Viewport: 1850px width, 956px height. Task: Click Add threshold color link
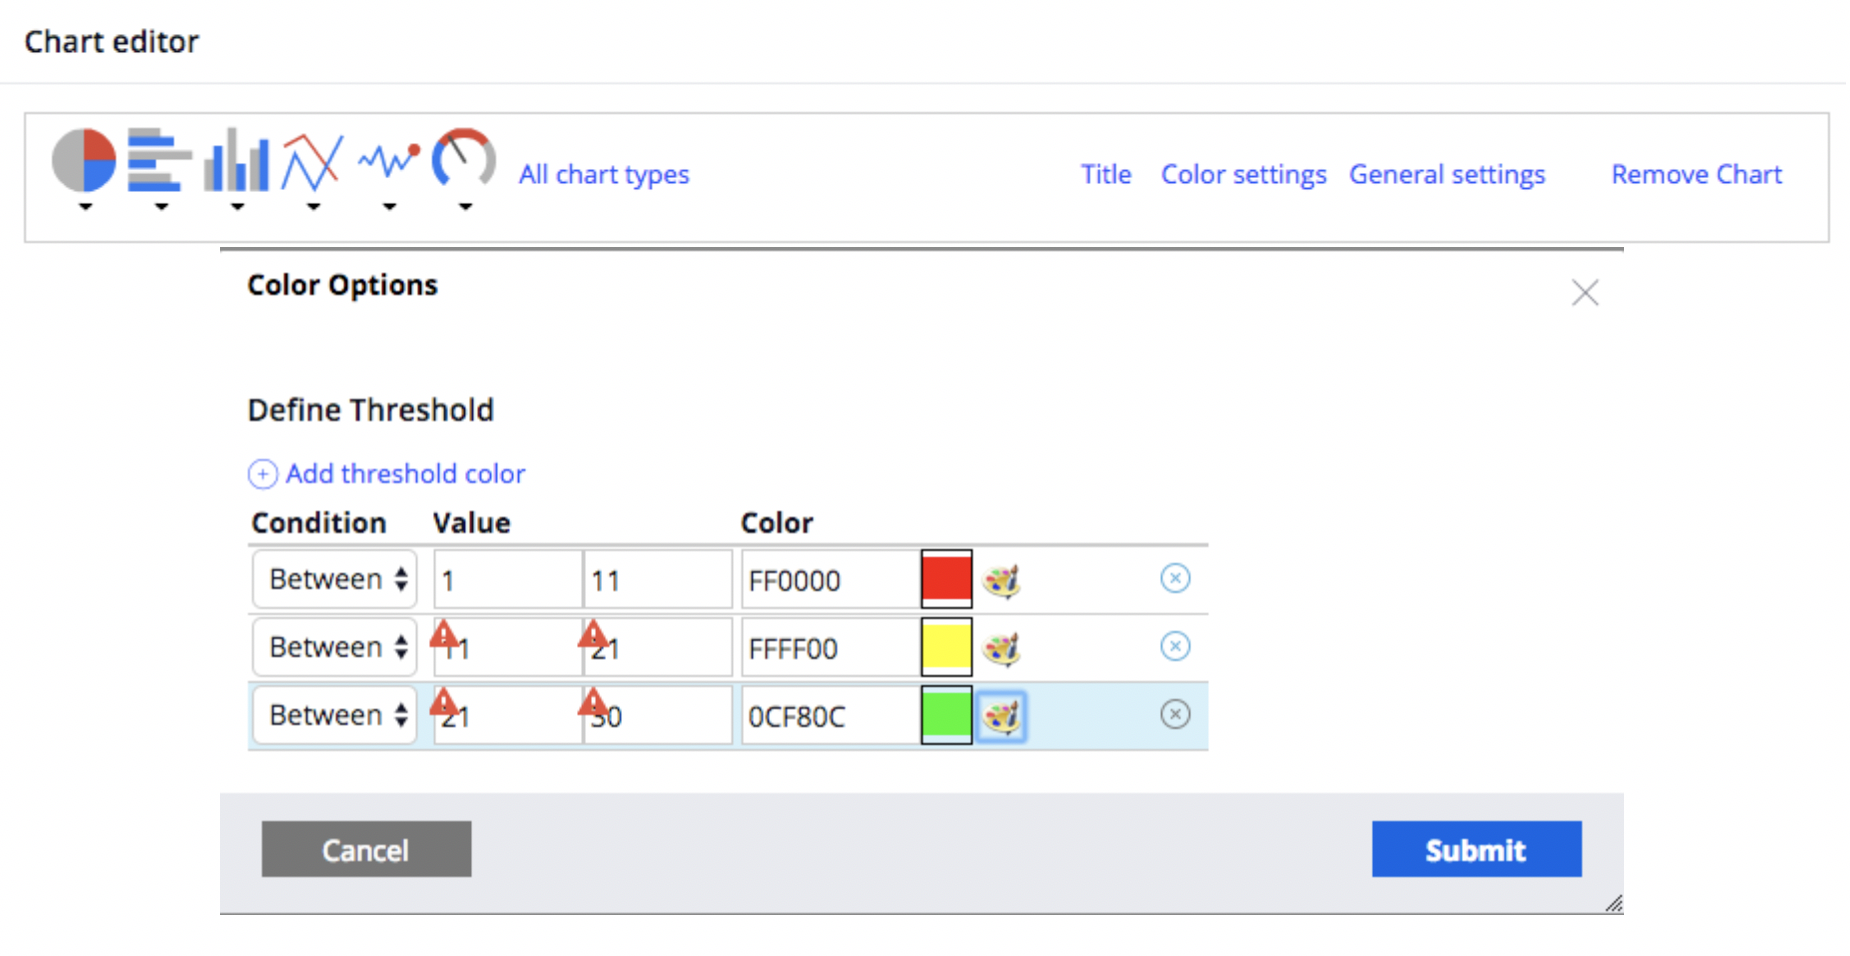coord(405,474)
